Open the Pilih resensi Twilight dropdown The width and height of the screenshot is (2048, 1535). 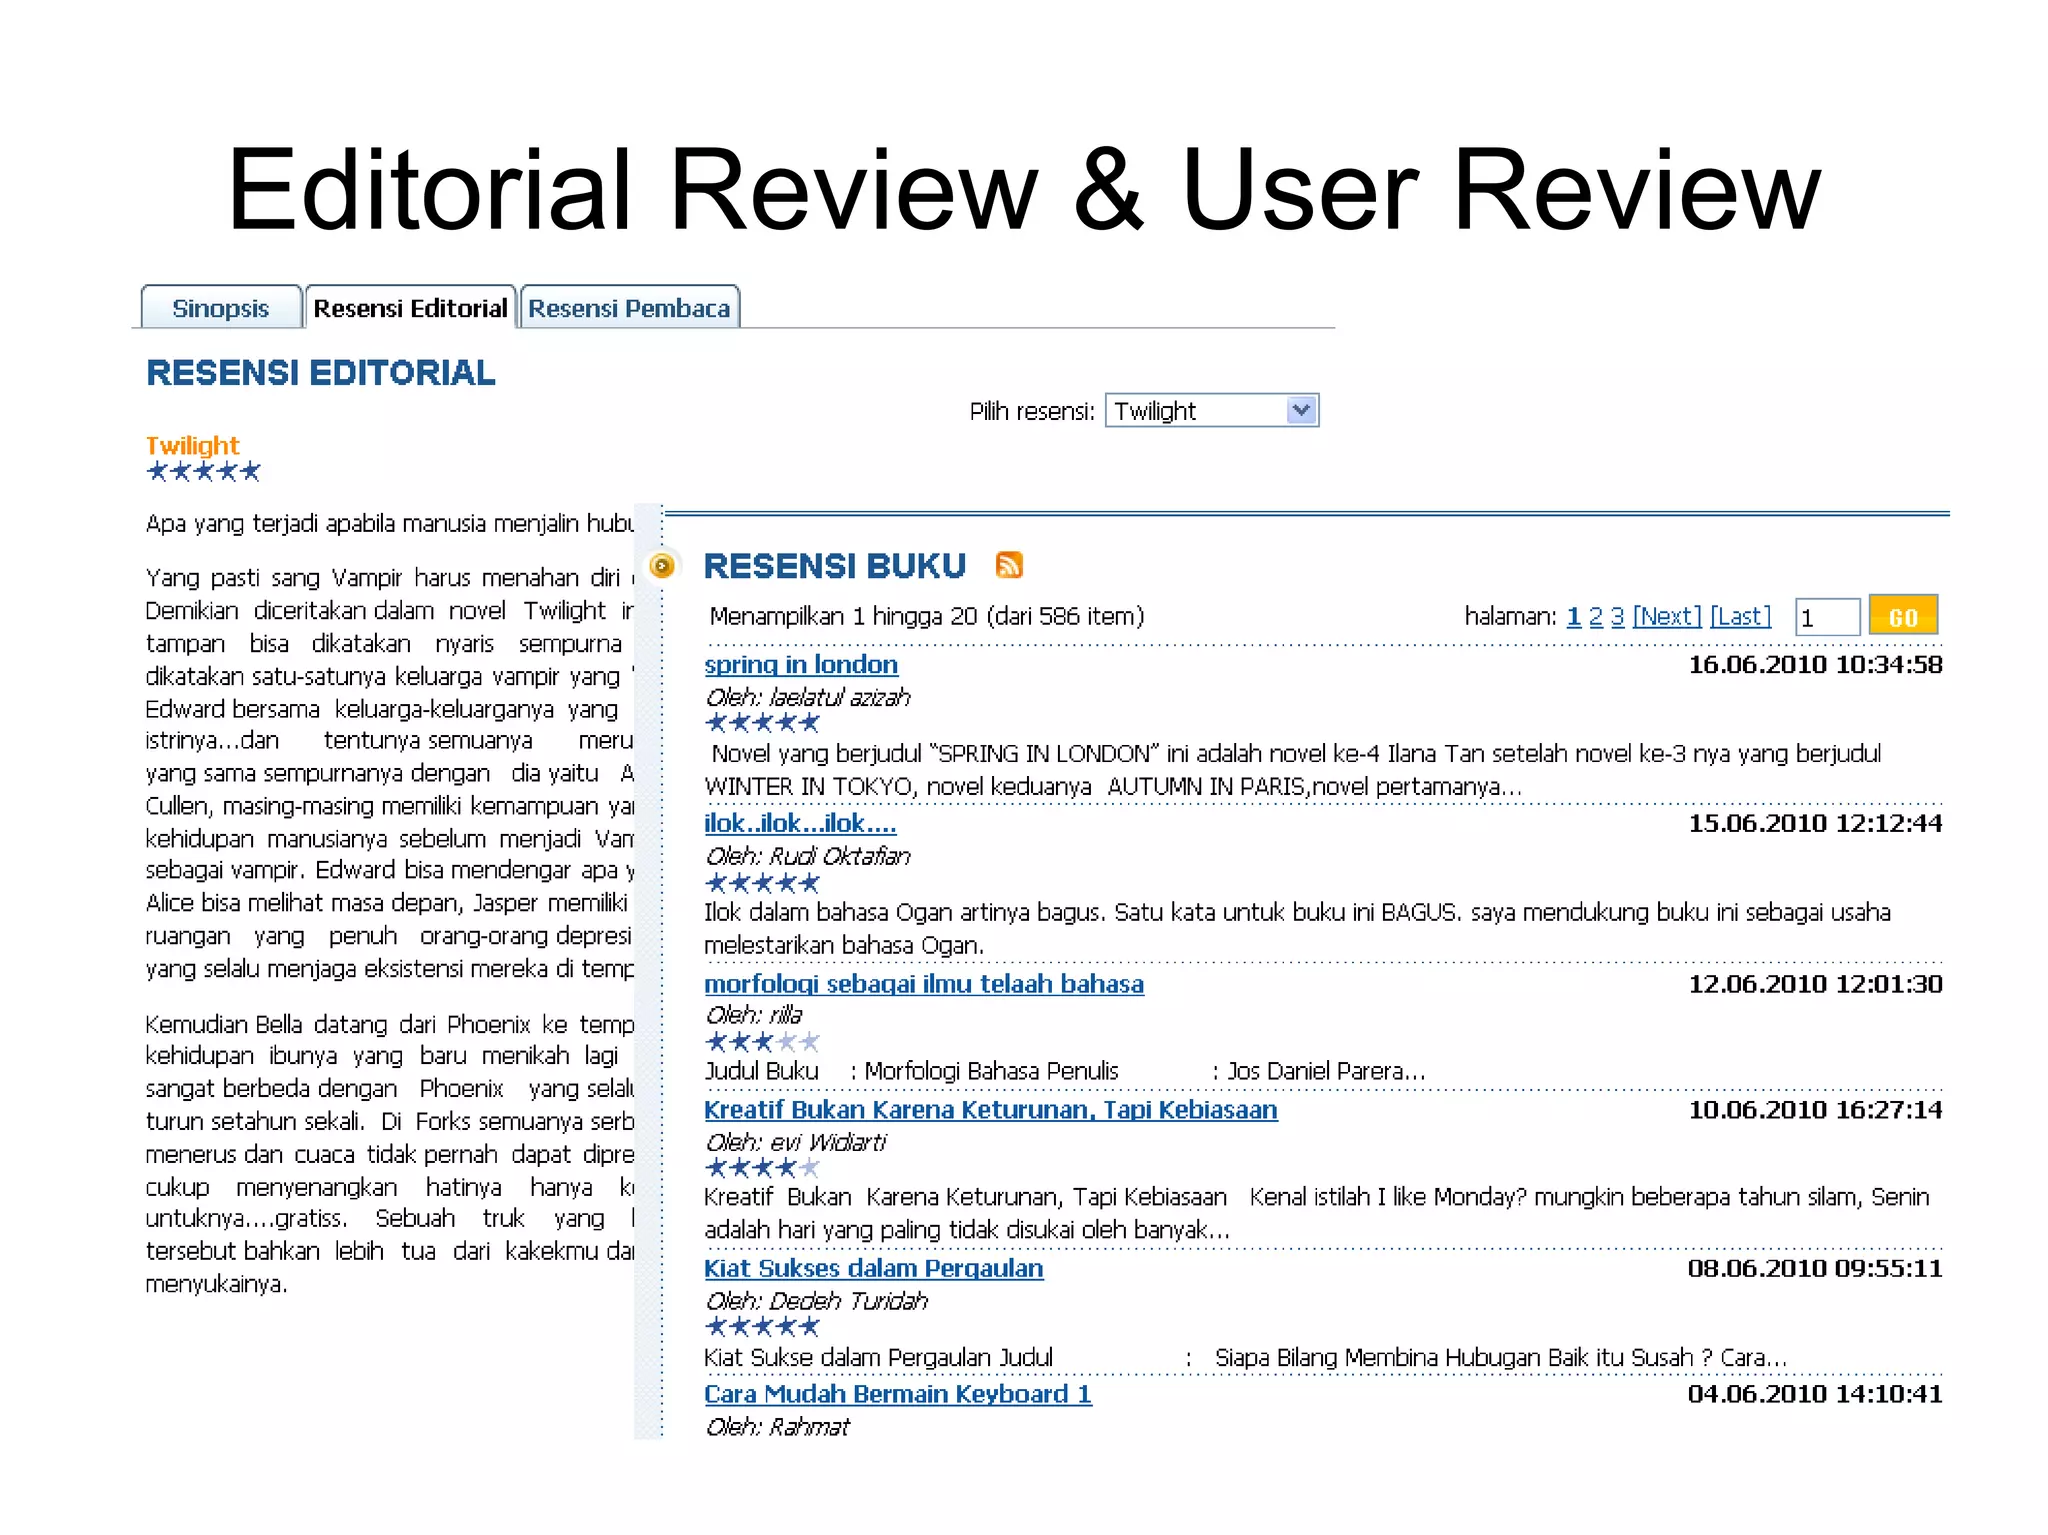1212,410
